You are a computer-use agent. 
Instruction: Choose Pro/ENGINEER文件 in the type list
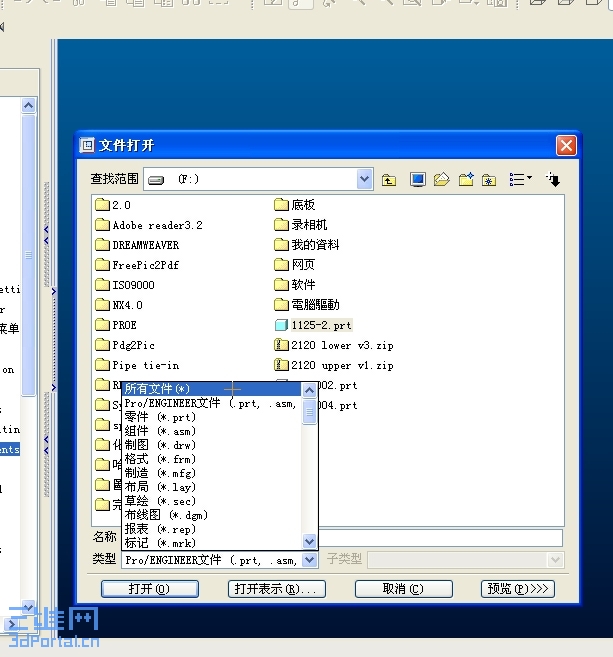[212, 403]
